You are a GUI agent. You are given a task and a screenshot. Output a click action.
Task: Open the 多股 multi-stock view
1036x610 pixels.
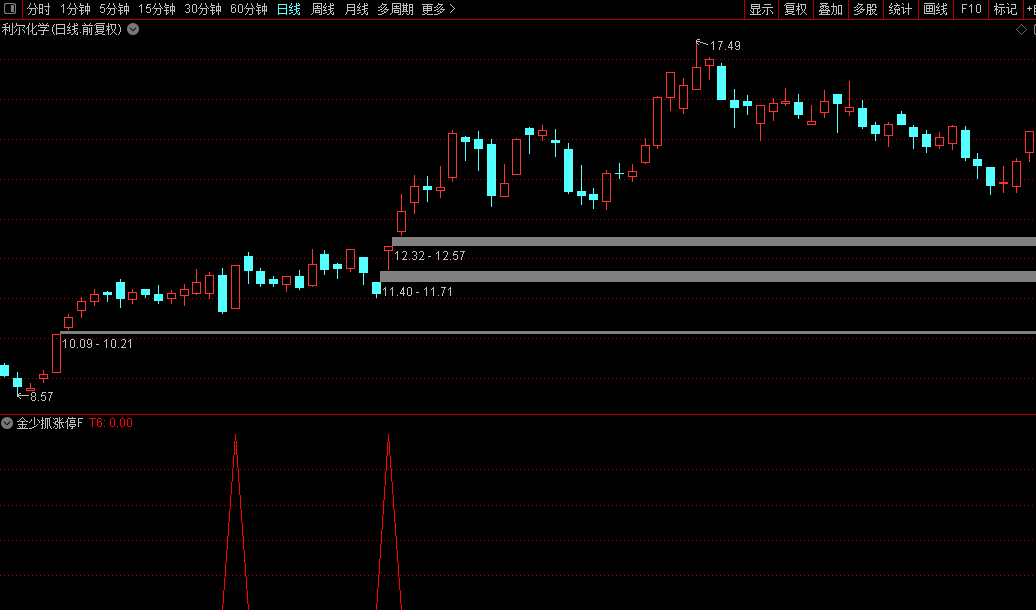click(865, 9)
